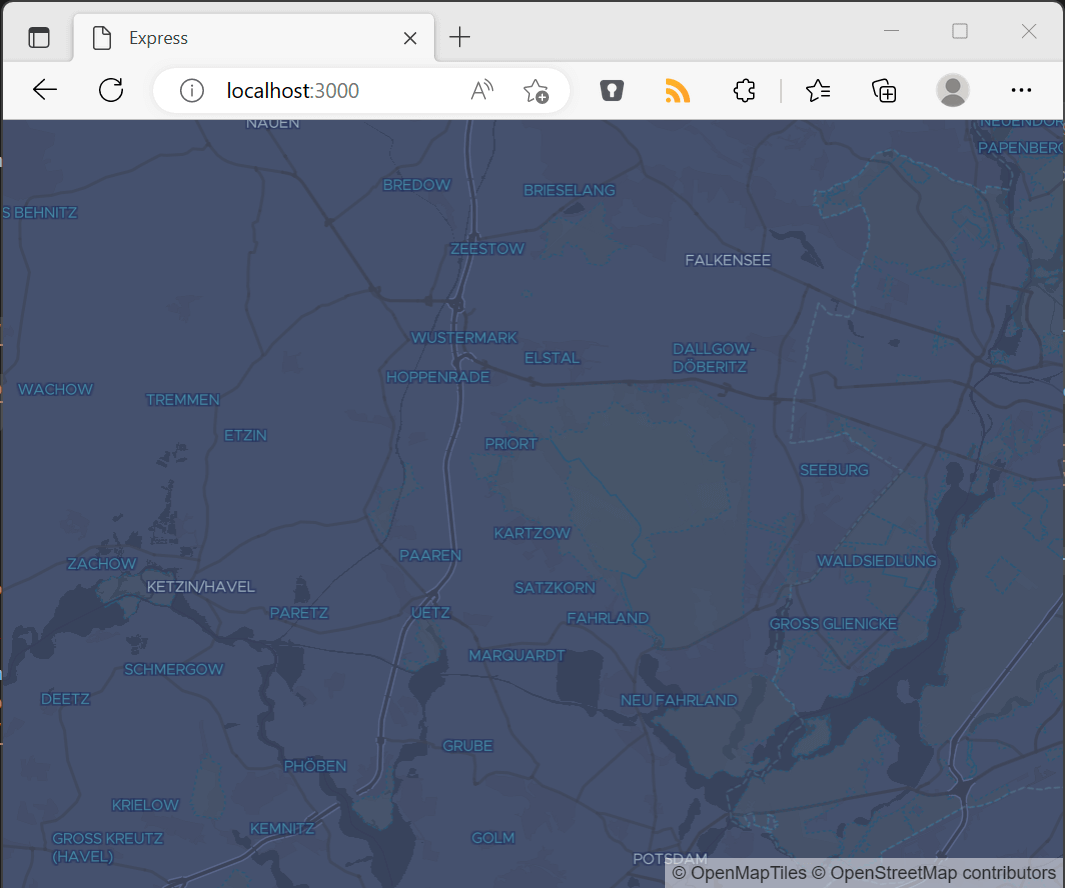Toggle the vertical tabs actions button
This screenshot has height=888, width=1065.
point(38,38)
